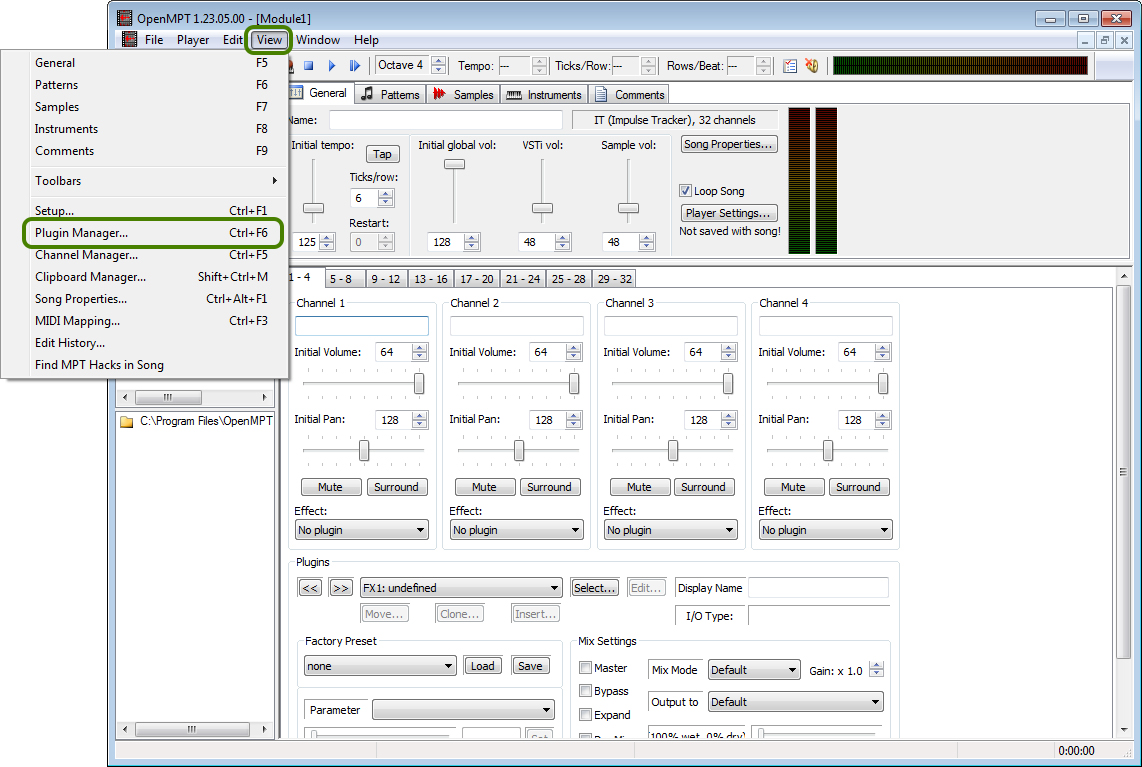Open the Channel 3 Effect plugin dropdown

pyautogui.click(x=671, y=530)
